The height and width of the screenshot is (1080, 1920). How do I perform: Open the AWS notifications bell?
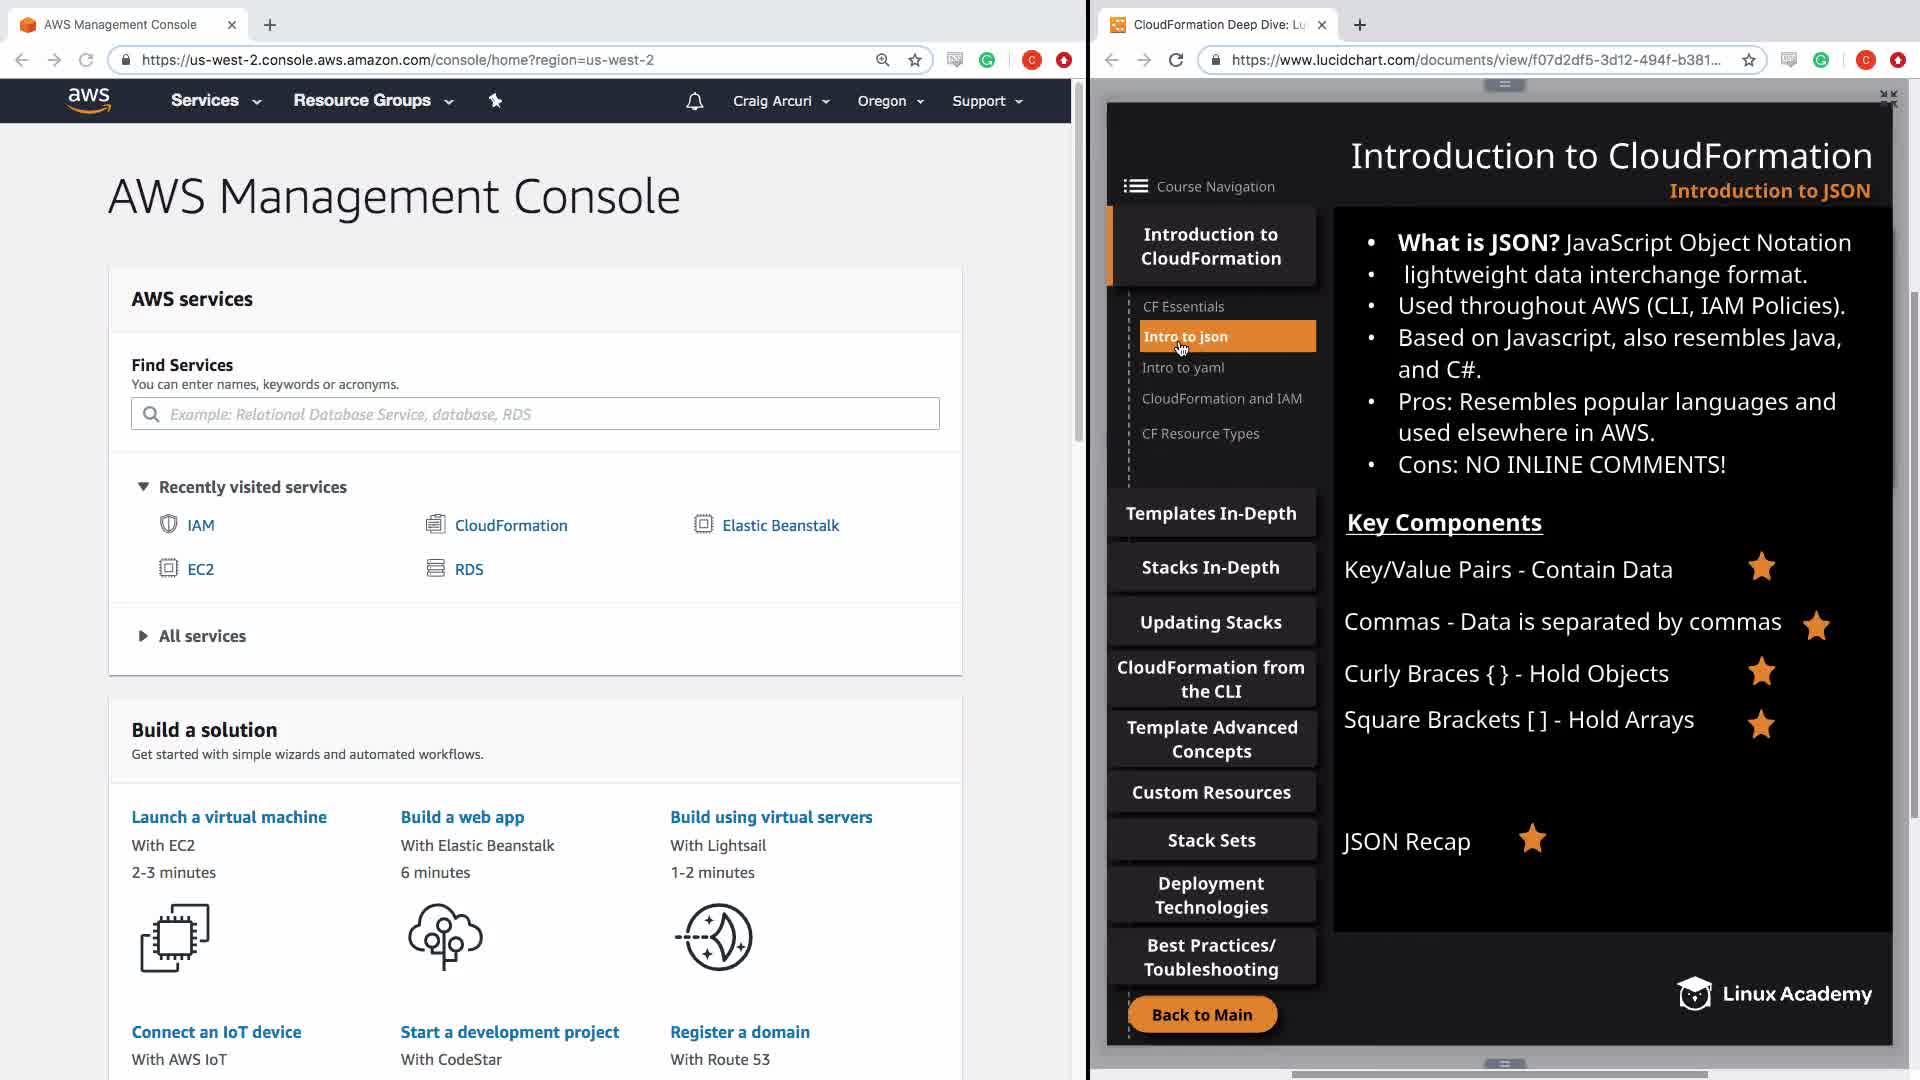[x=694, y=101]
